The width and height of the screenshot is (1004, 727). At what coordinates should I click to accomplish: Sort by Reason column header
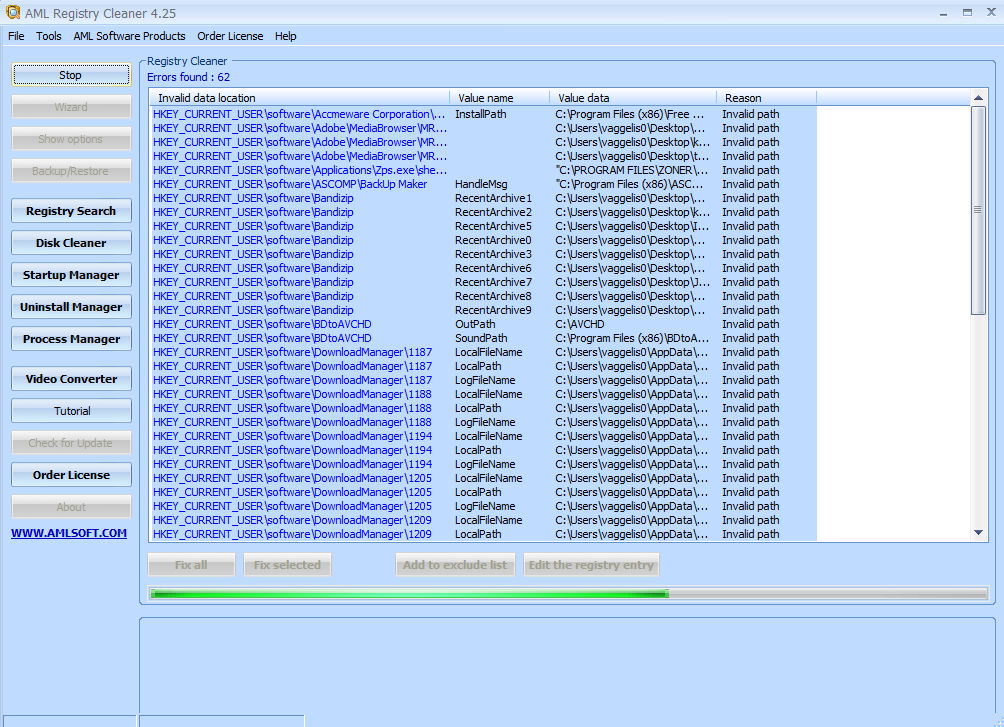coord(766,98)
